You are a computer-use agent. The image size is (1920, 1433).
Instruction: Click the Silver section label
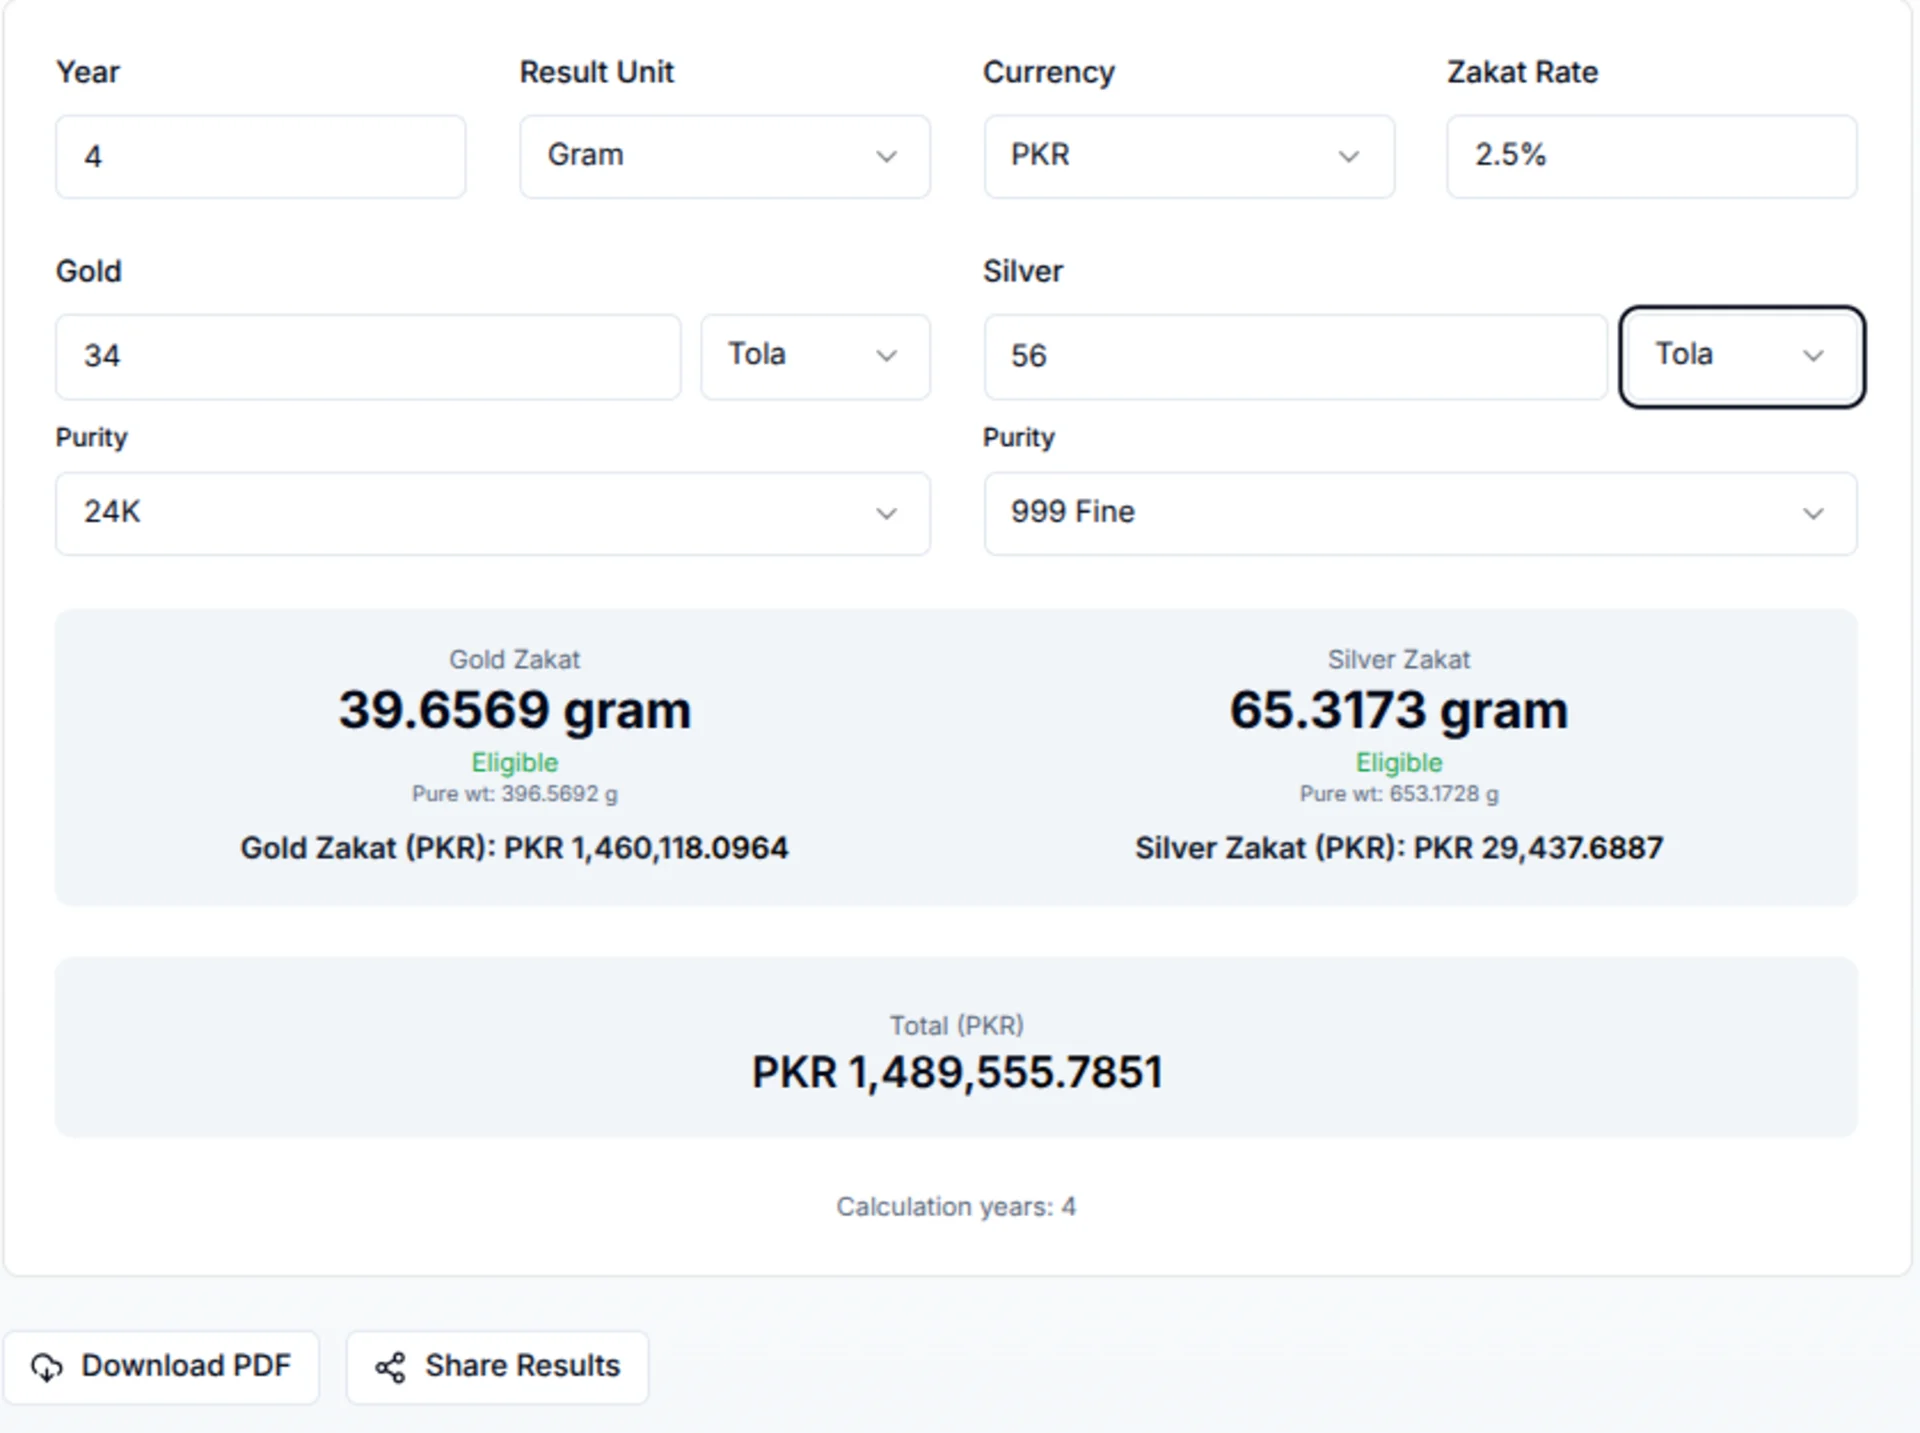[x=1023, y=271]
